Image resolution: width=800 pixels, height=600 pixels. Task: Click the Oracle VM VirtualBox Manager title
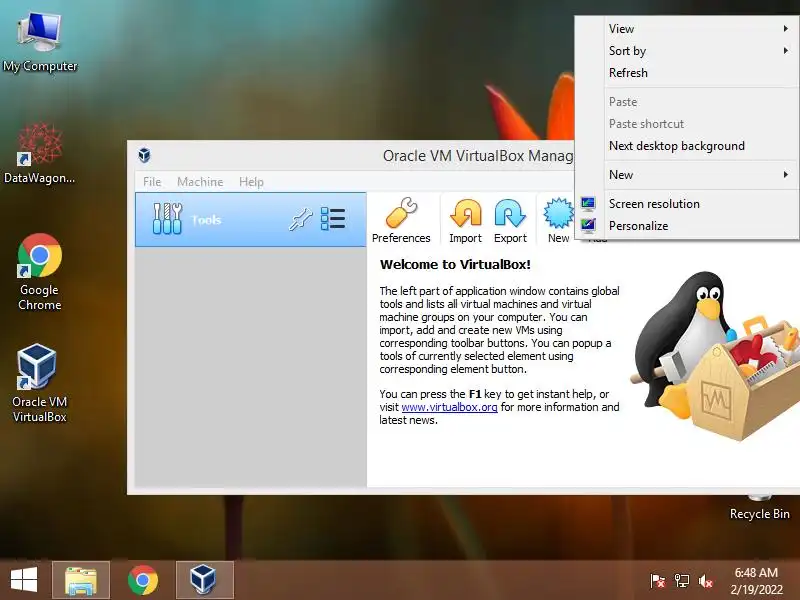pos(478,155)
